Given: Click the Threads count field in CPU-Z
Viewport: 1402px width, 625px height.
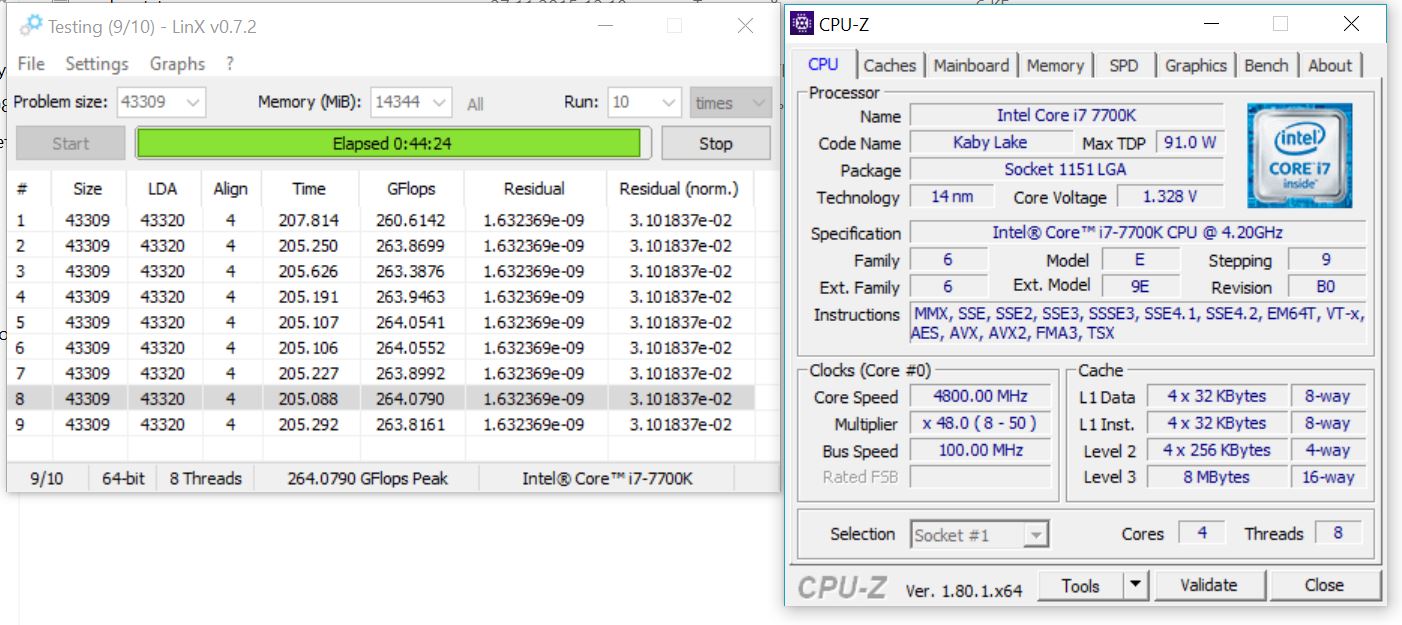Looking at the screenshot, I should coord(1338,533).
